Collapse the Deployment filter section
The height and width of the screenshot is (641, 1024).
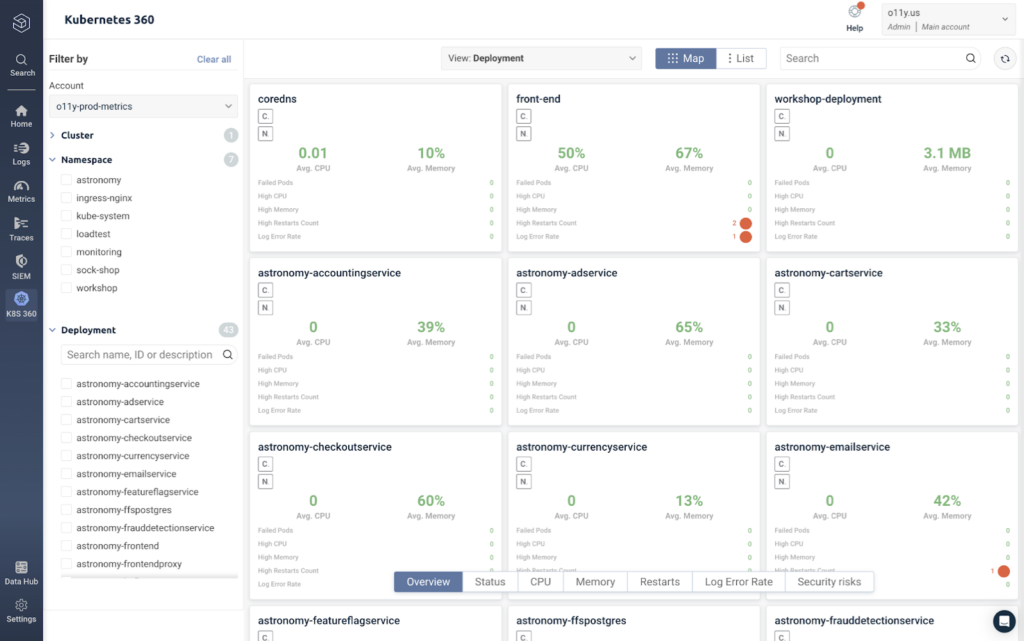[x=52, y=330]
